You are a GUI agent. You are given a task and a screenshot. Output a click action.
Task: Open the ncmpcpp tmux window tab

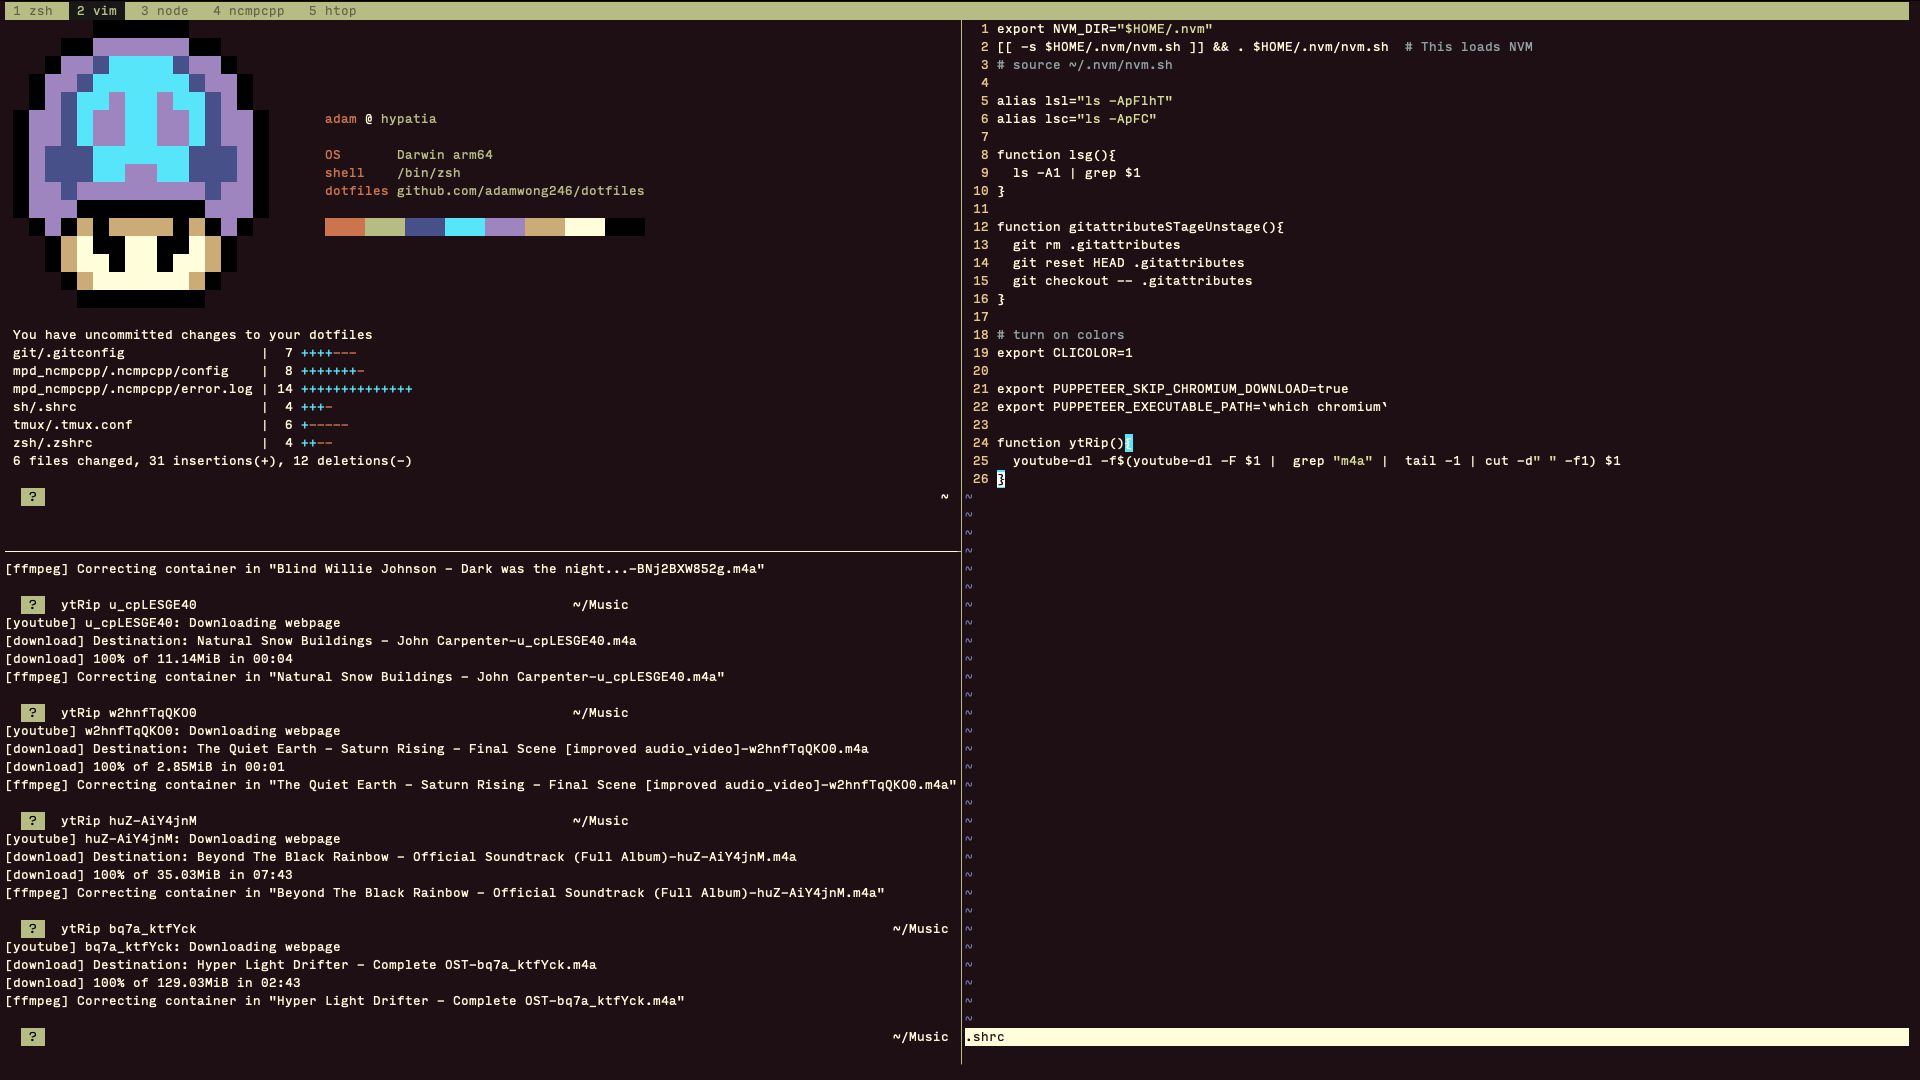[248, 11]
